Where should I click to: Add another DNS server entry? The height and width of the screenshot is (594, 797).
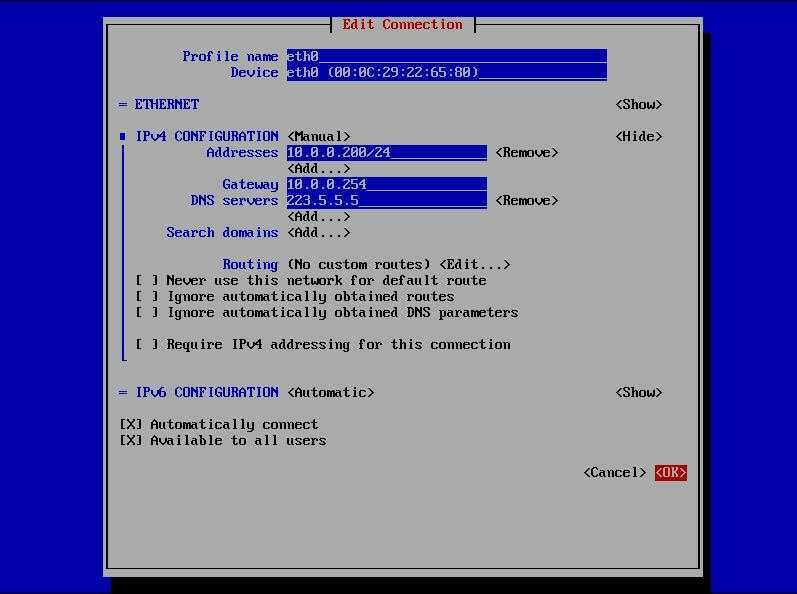point(319,216)
